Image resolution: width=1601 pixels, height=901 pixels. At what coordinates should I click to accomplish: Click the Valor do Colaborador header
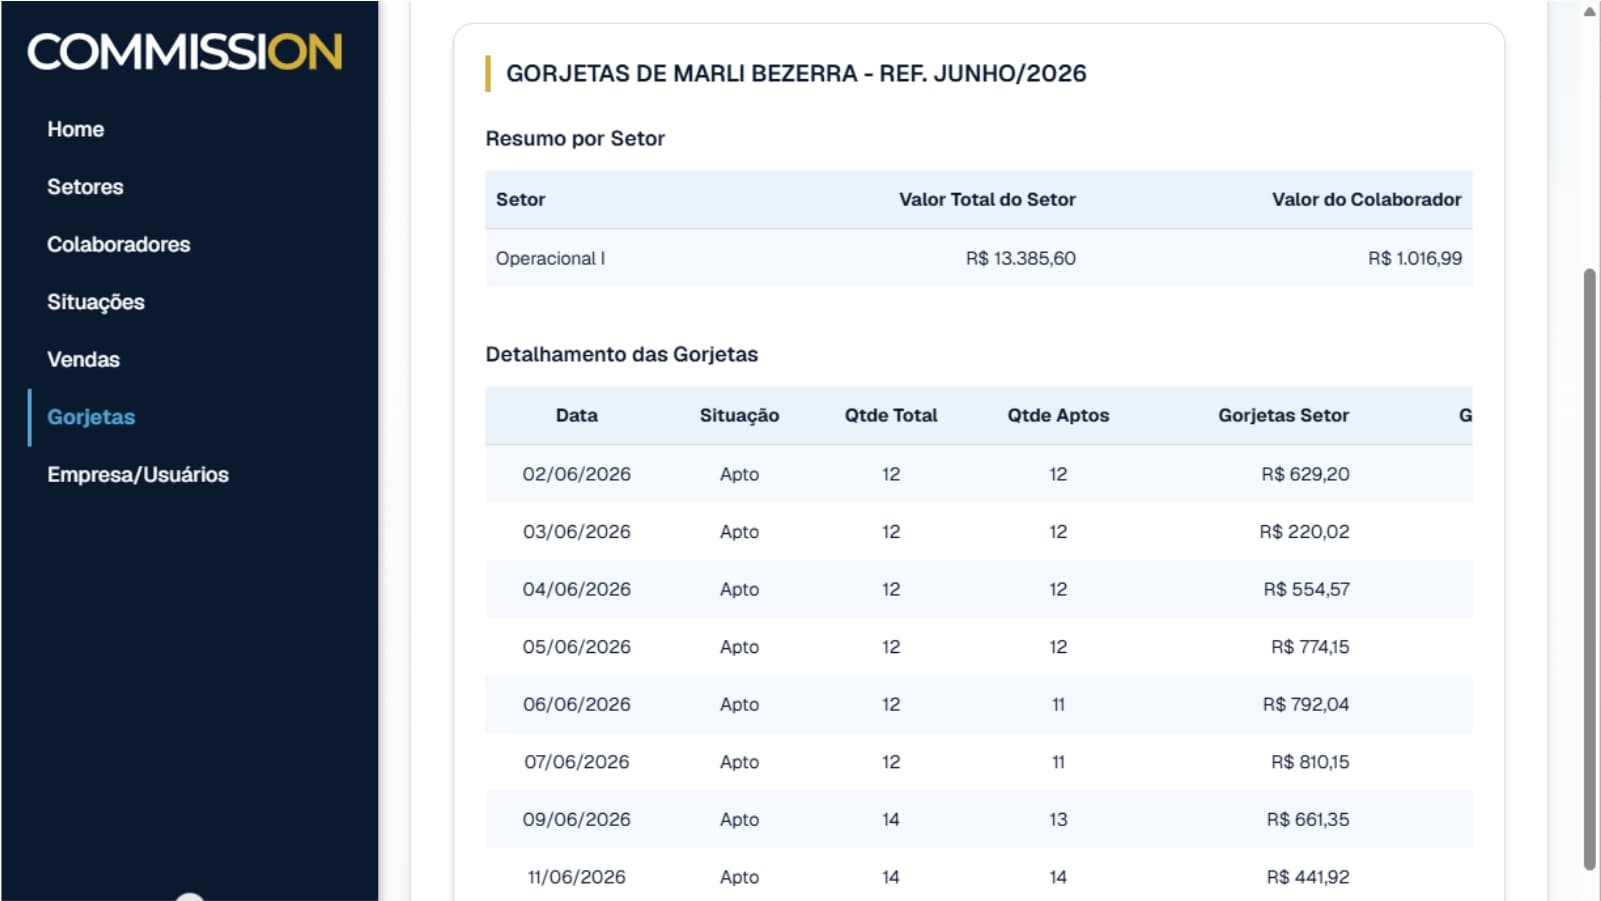coord(1366,199)
